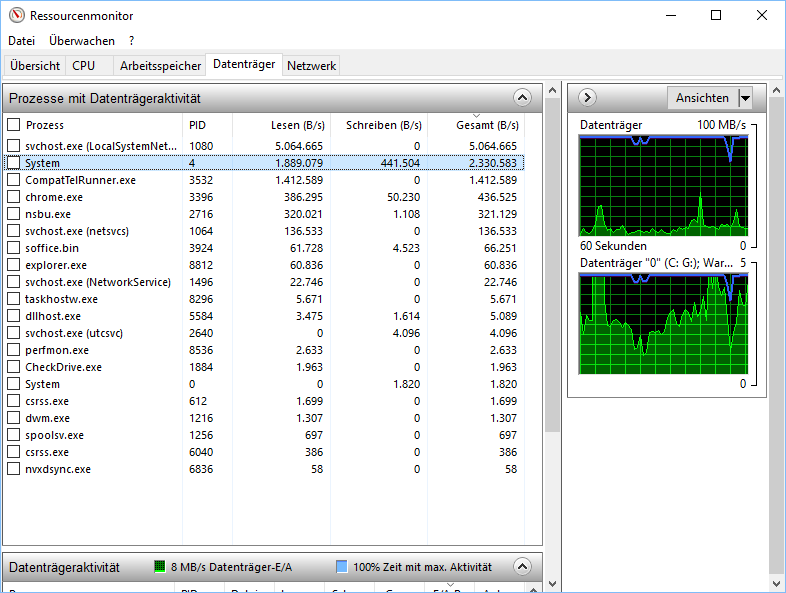The height and width of the screenshot is (593, 786).
Task: Click the main pane vertical scrollbar thumb
Action: click(x=552, y=265)
